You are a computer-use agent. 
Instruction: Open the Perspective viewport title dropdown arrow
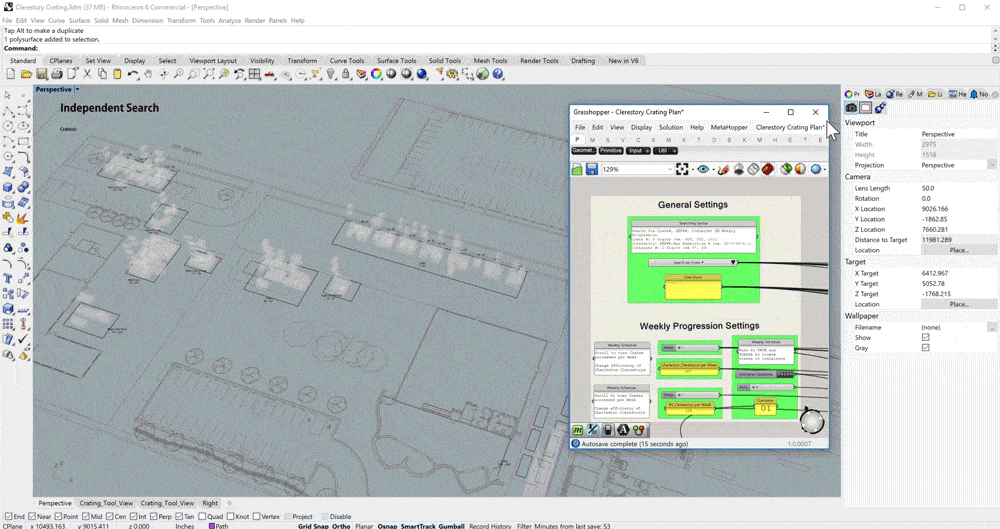pyautogui.click(x=78, y=89)
